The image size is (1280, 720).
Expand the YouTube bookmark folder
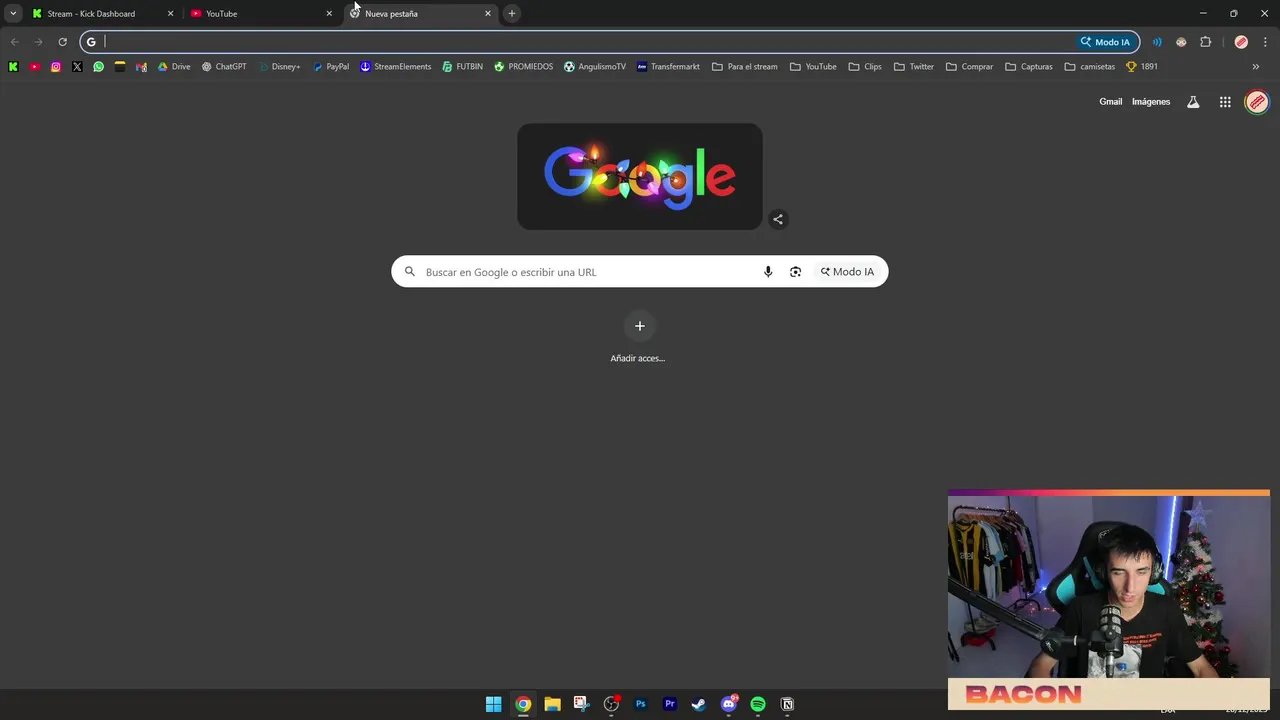click(813, 67)
